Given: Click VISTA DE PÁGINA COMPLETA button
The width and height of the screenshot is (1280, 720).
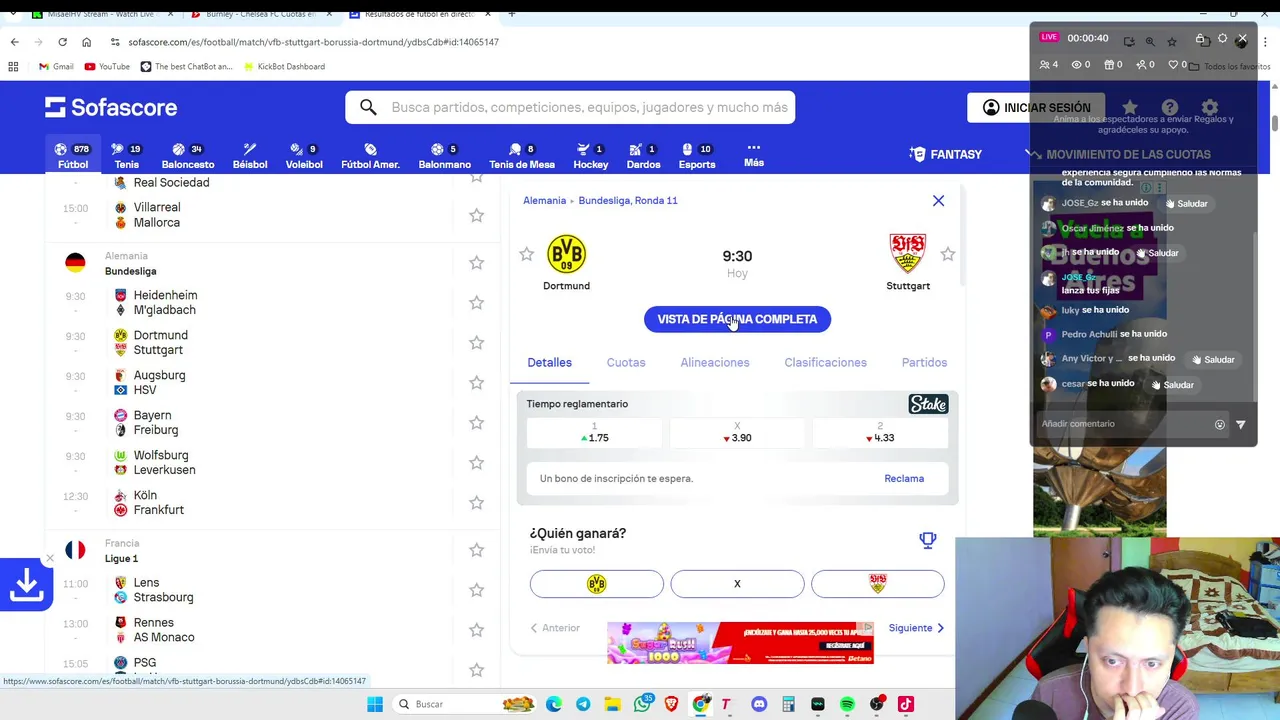Looking at the screenshot, I should 737,319.
